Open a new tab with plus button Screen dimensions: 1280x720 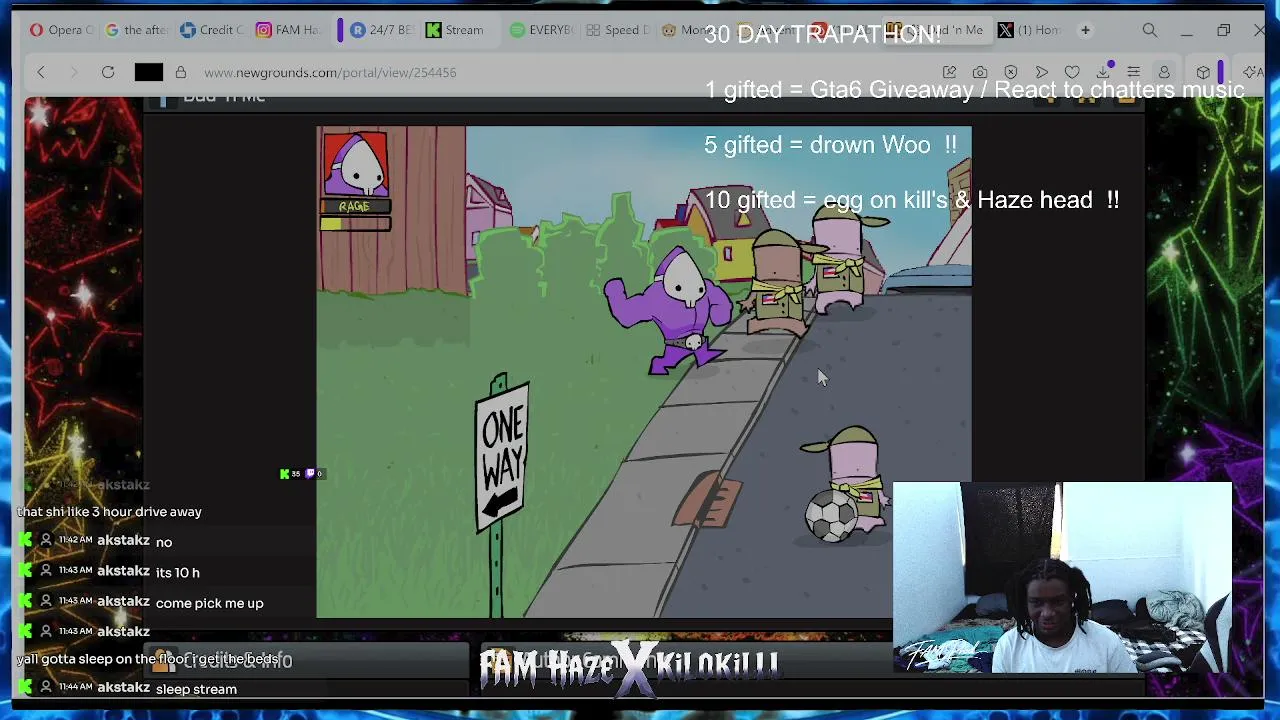pos(1085,30)
